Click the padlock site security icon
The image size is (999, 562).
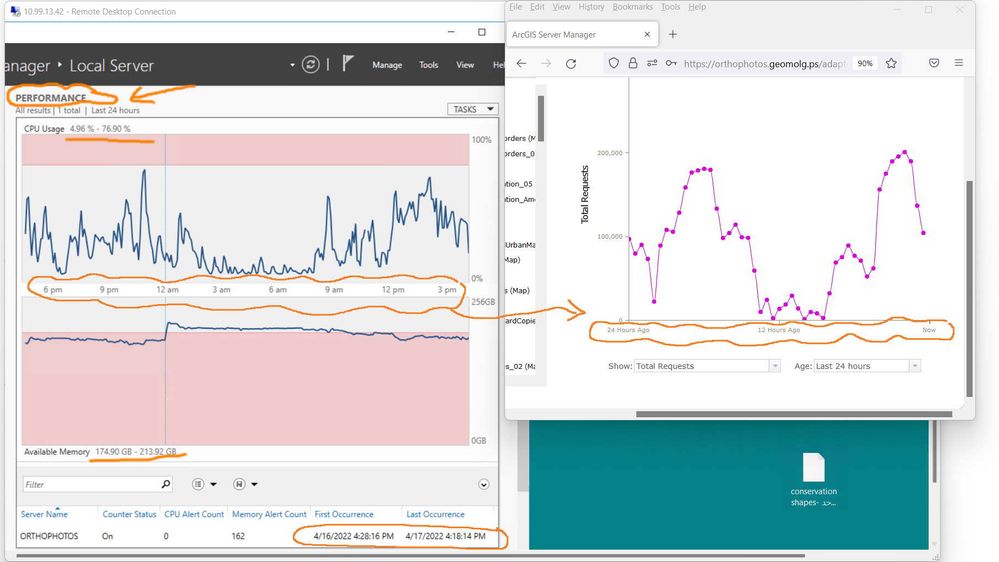coord(633,63)
